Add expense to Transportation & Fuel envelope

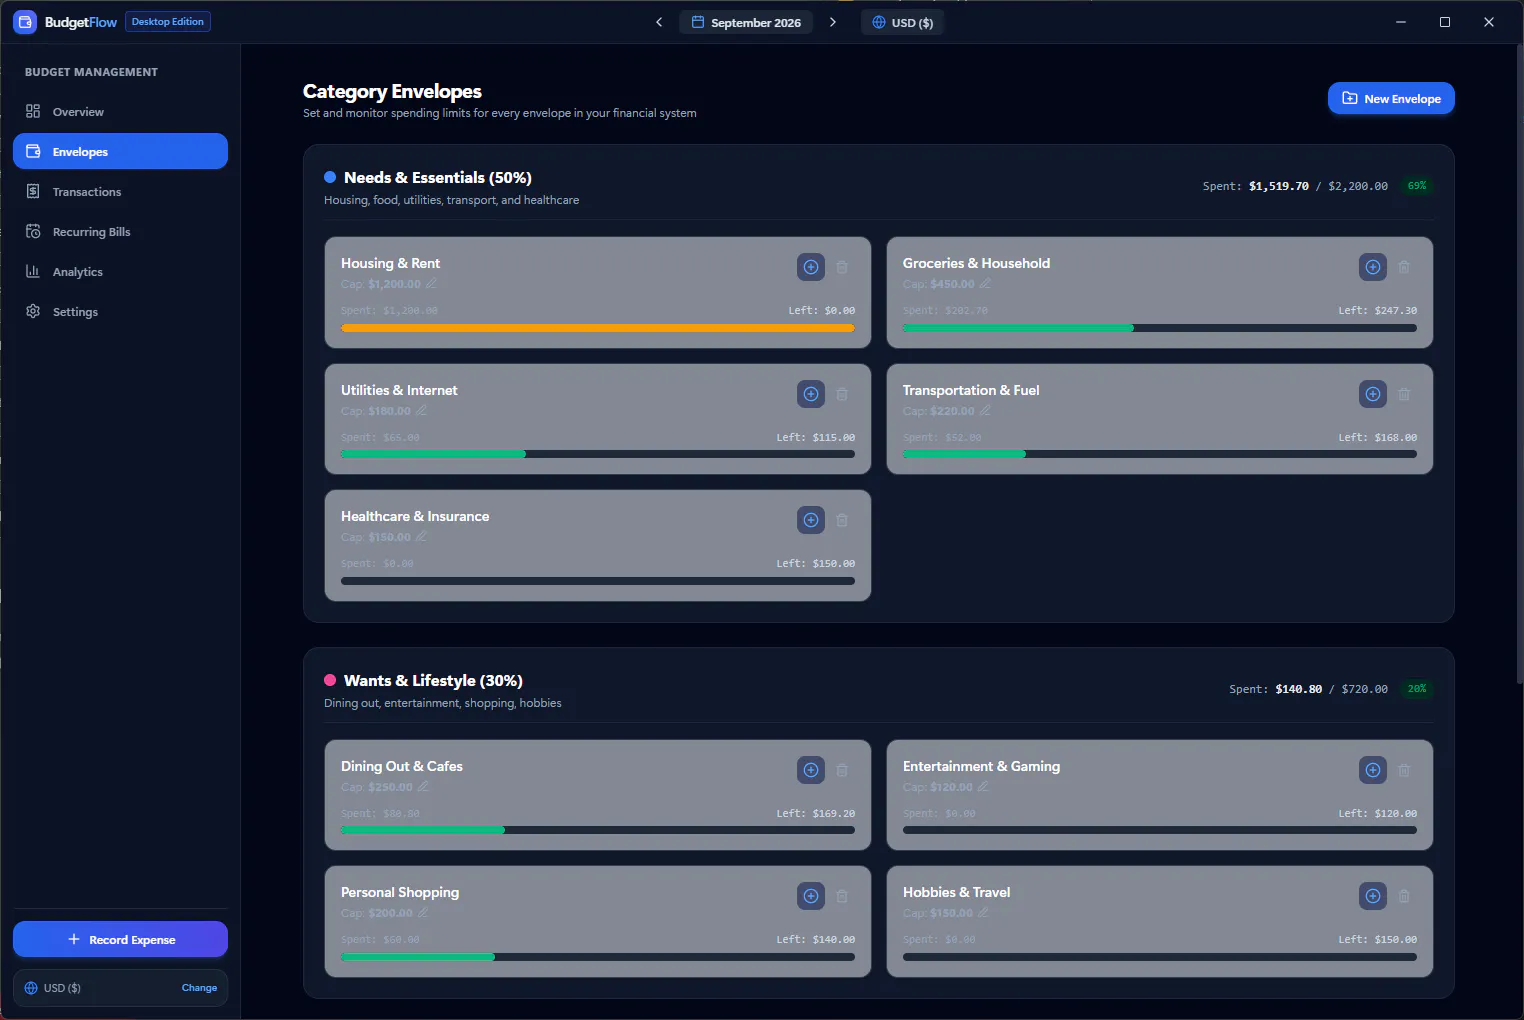coord(1373,394)
